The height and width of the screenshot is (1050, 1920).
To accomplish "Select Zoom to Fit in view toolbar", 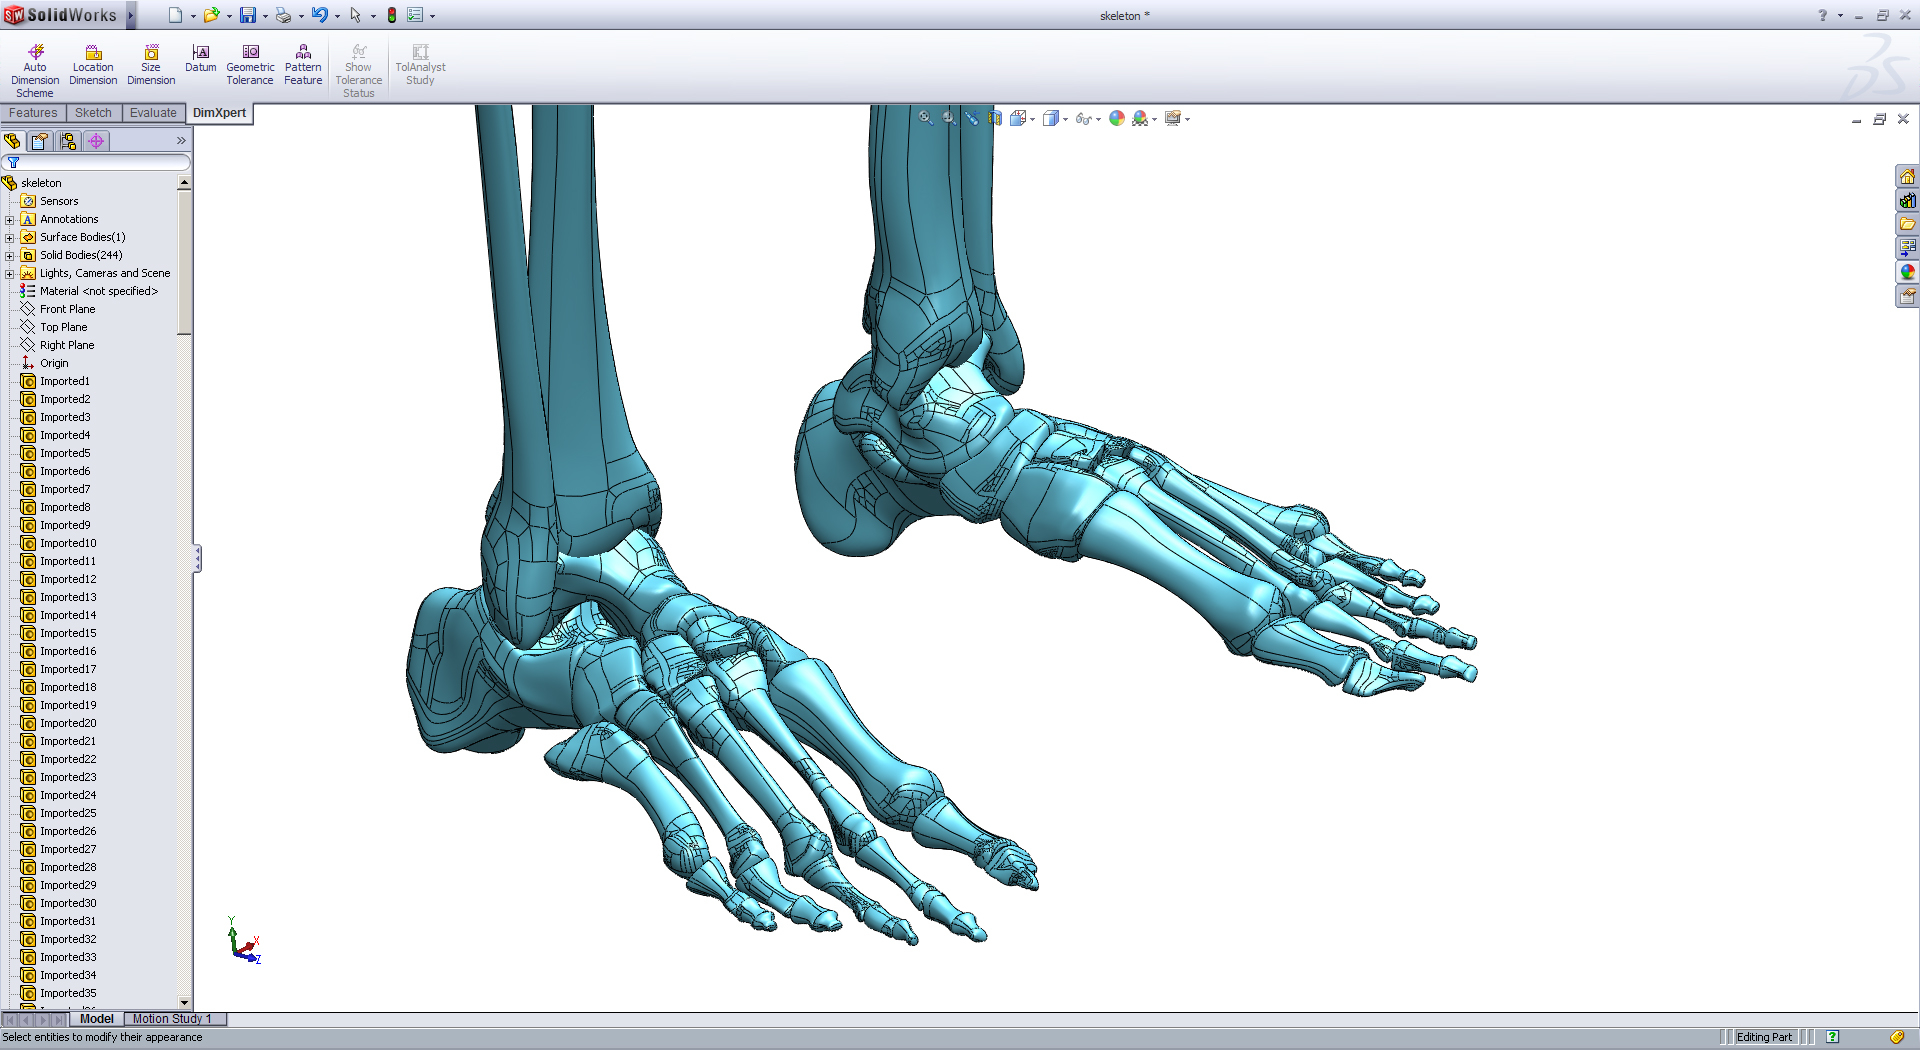I will tap(925, 118).
